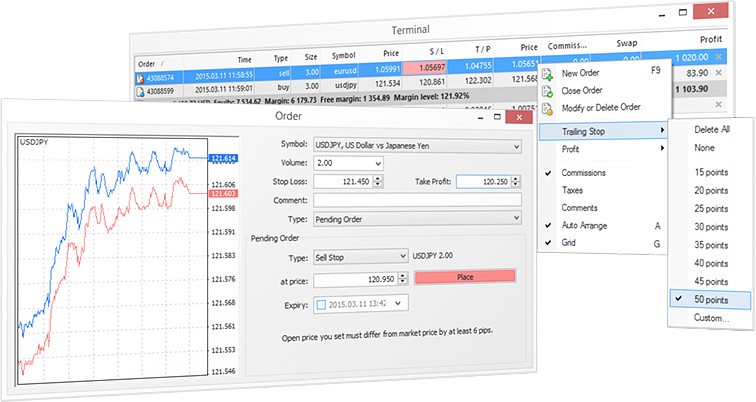The height and width of the screenshot is (402, 756).
Task: Open the Sell Stop type dropdown
Action: tap(360, 256)
